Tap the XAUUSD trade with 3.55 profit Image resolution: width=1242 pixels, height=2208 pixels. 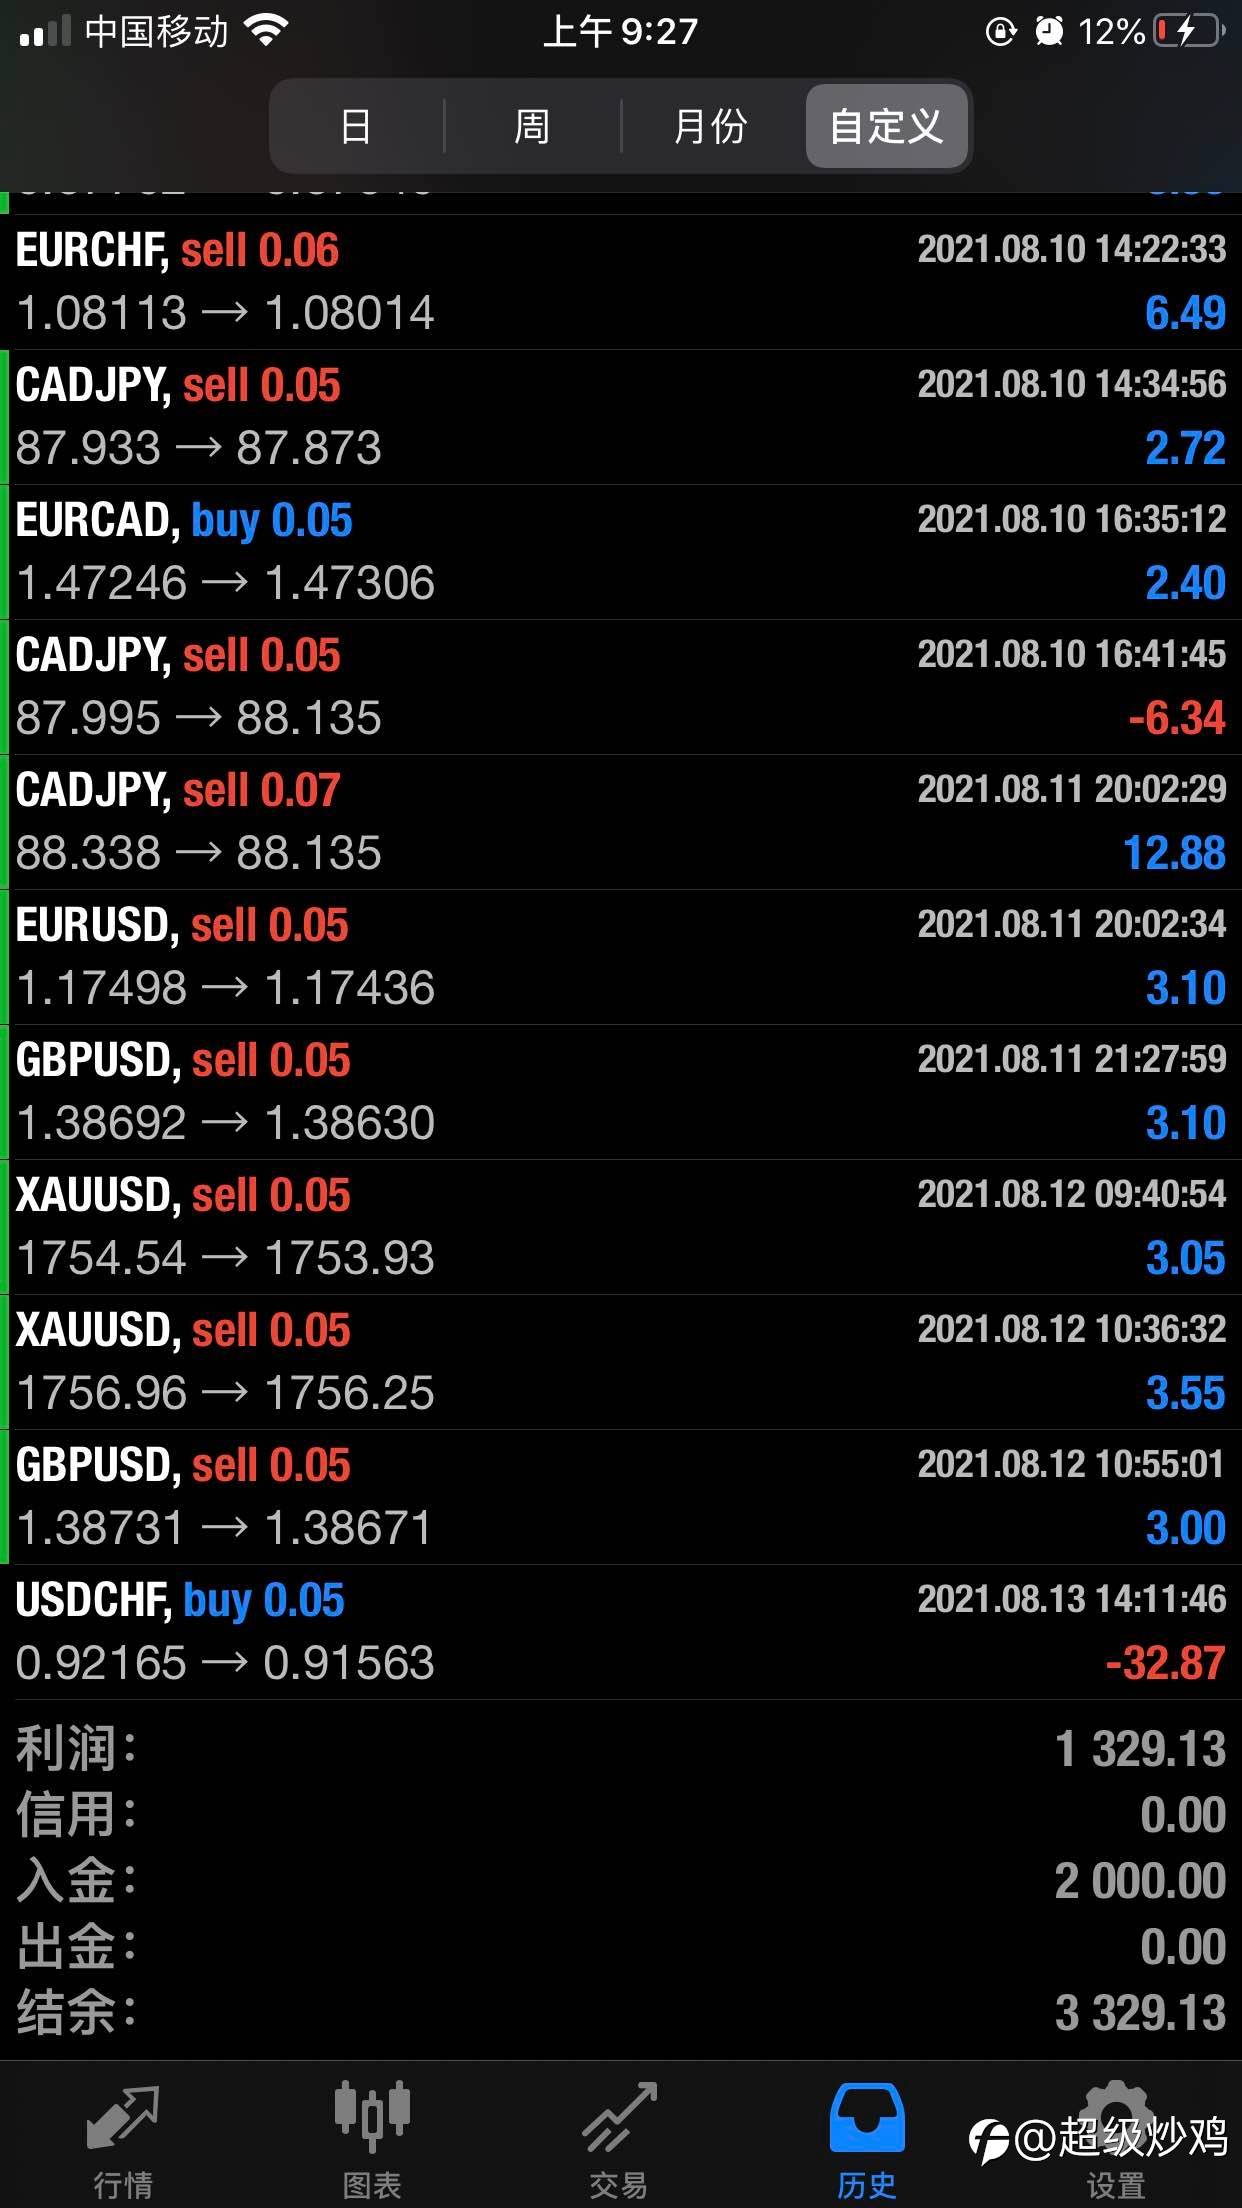[x=621, y=1362]
